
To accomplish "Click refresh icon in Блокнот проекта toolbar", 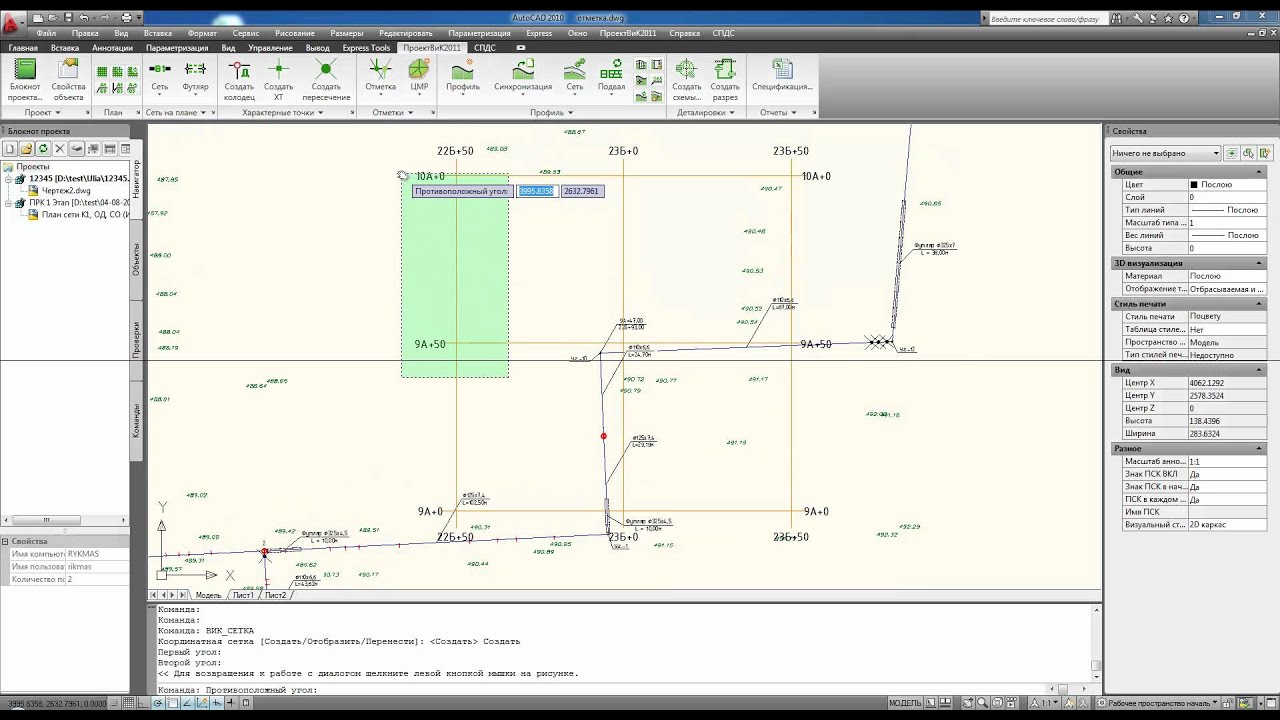I will coord(43,149).
